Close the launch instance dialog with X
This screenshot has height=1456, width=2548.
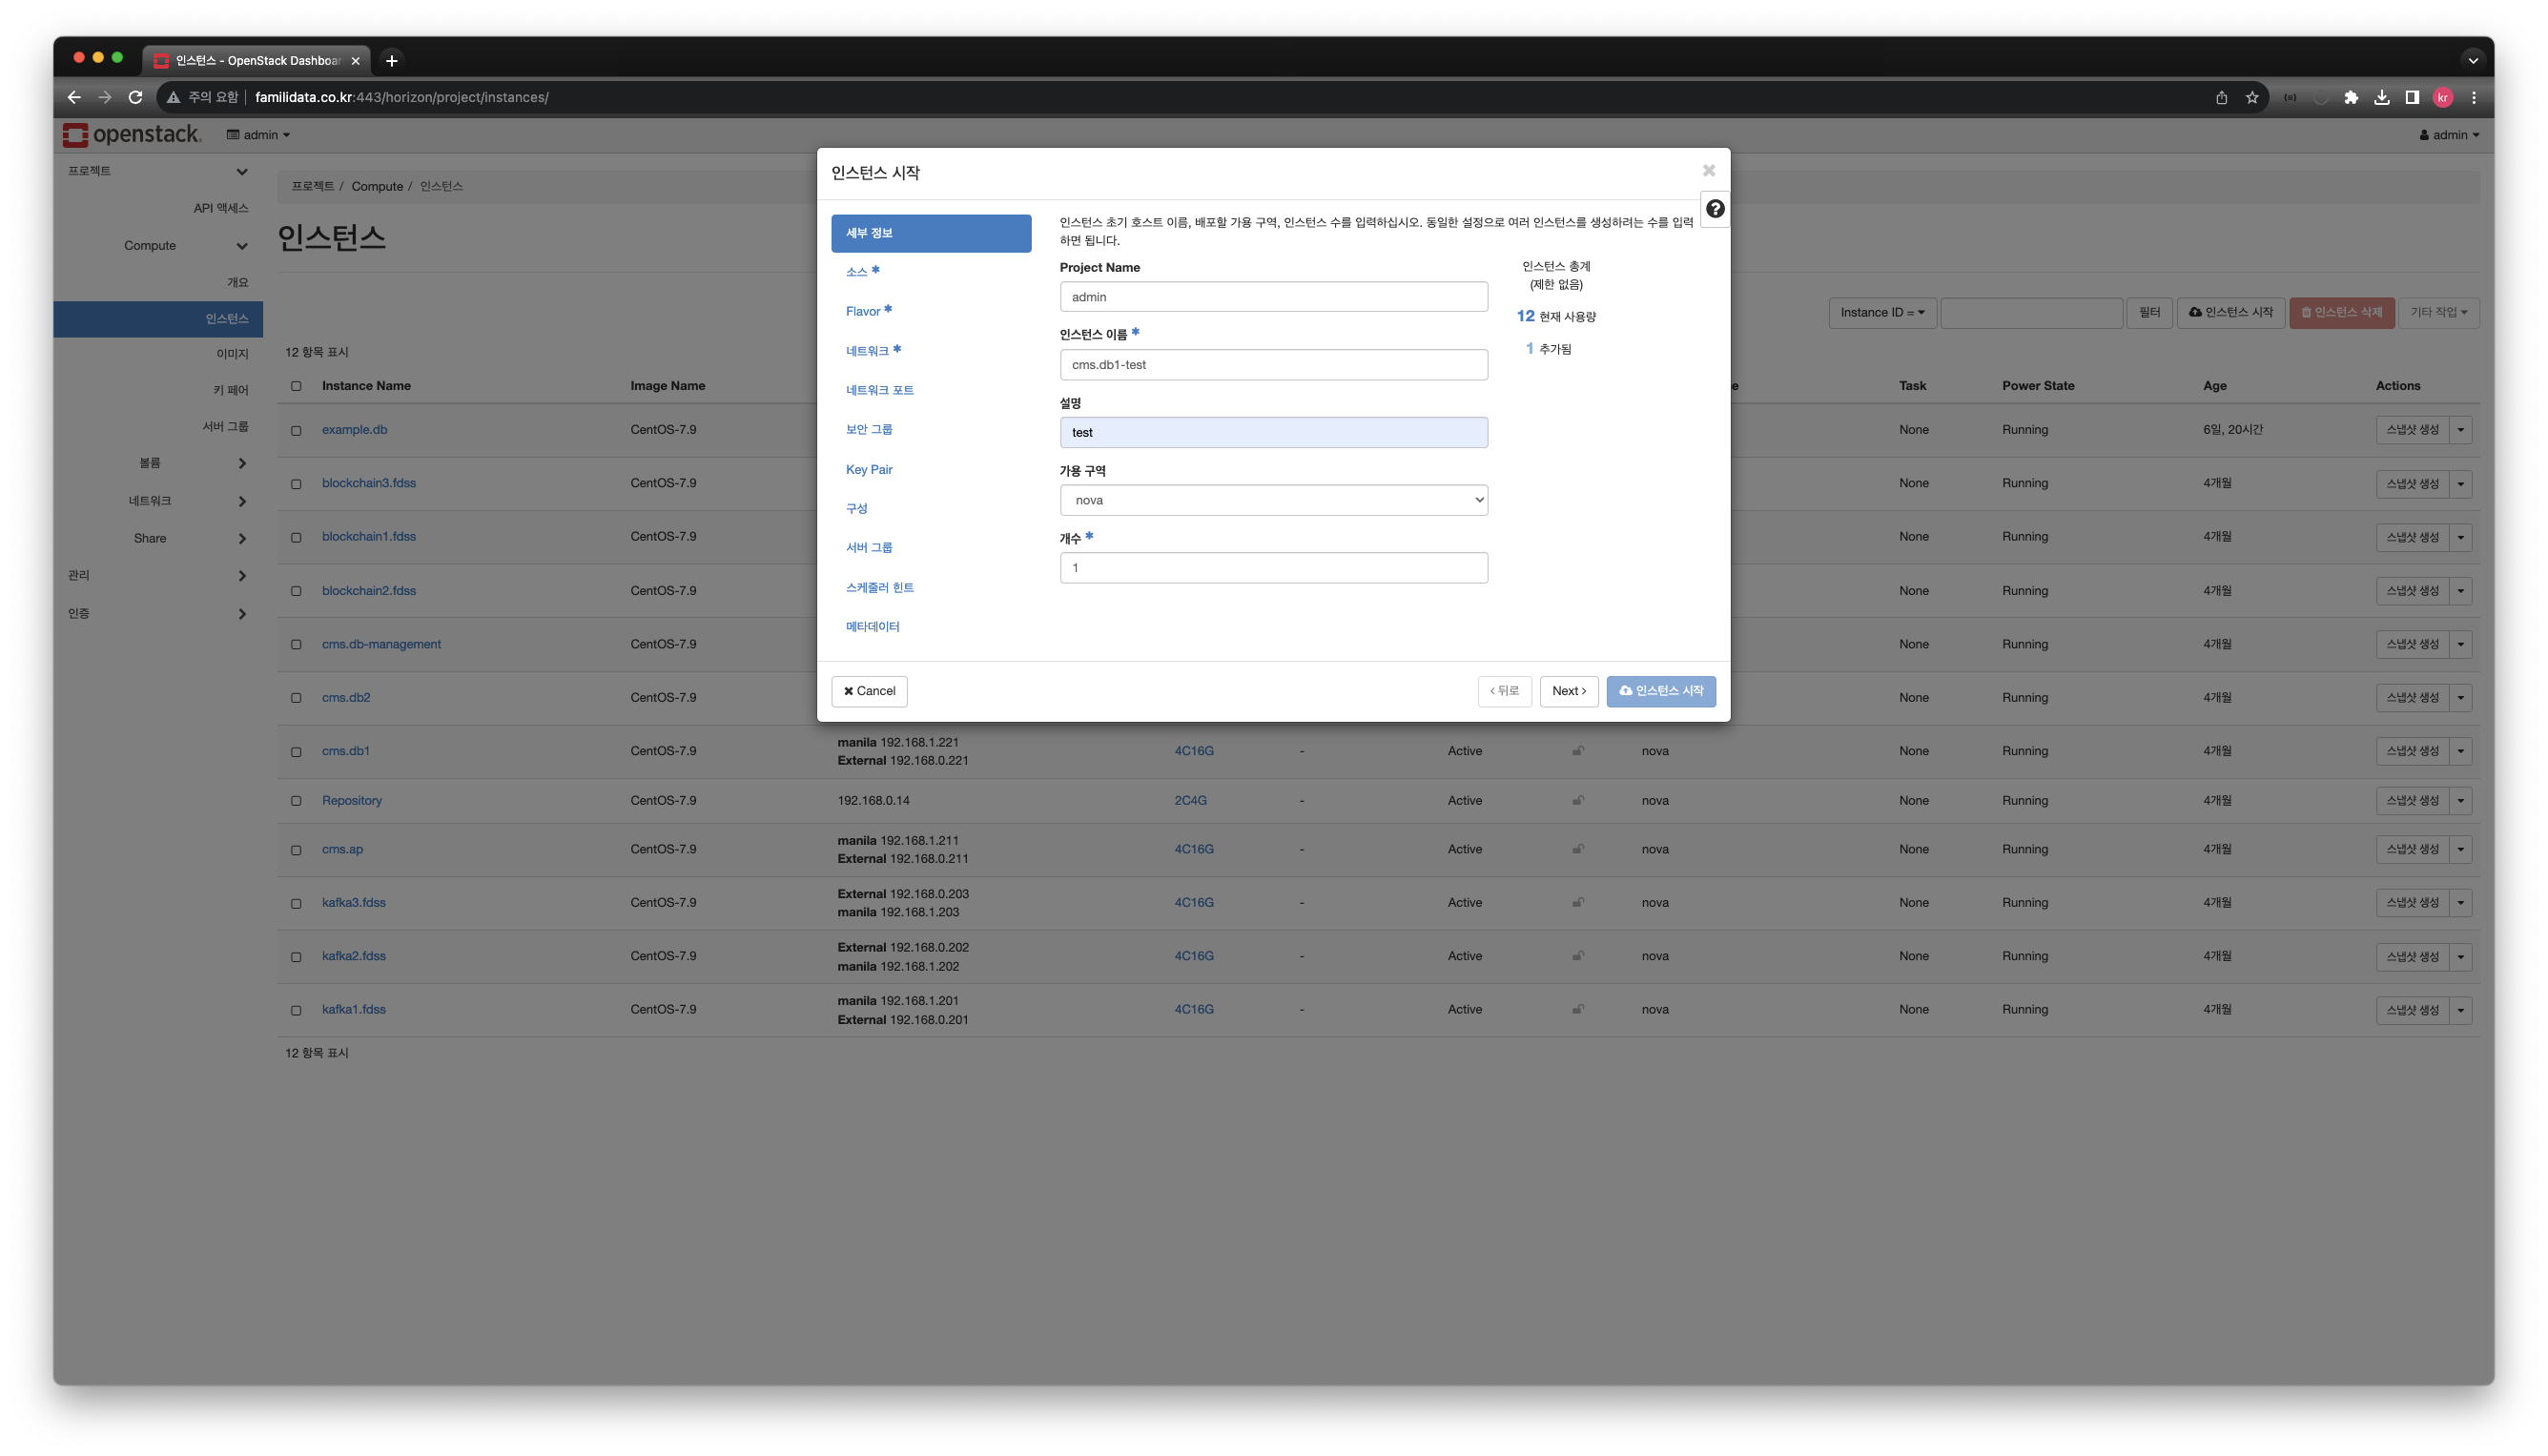(1708, 171)
